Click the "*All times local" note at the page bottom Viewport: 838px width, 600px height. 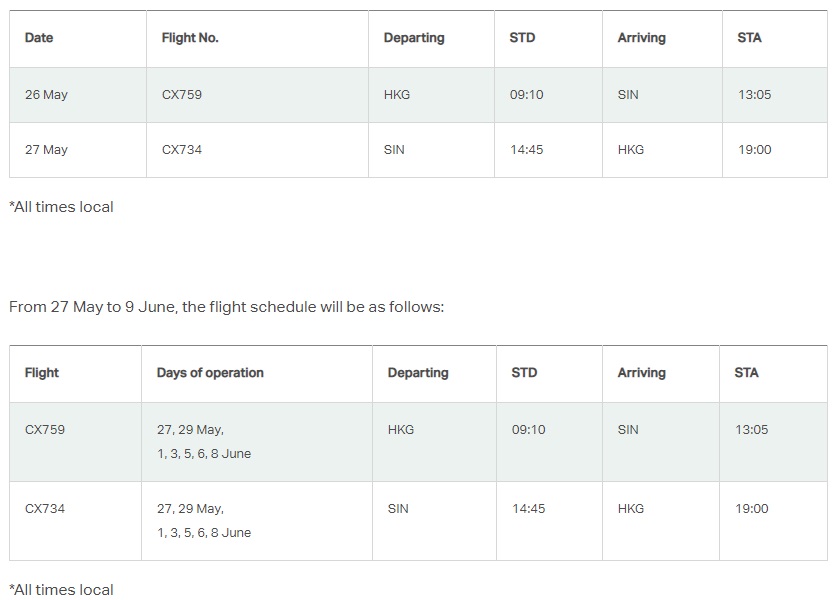(x=62, y=590)
